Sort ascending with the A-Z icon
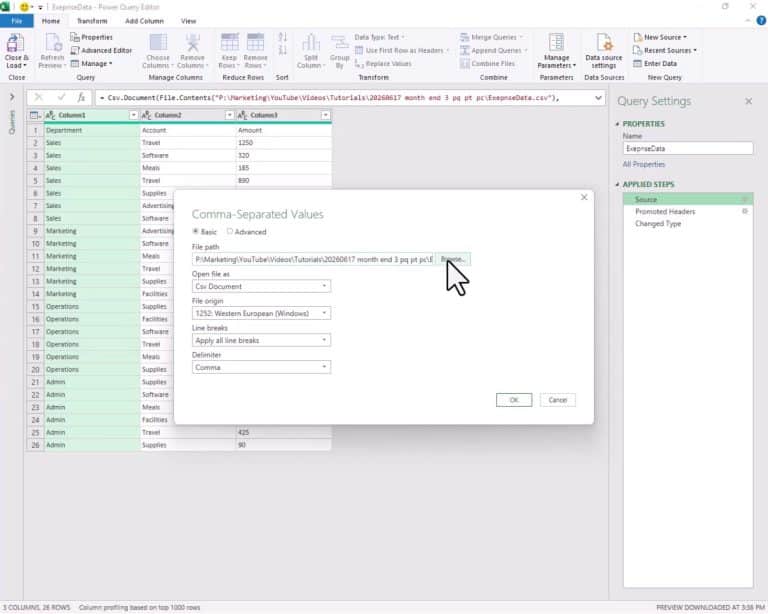 tap(283, 37)
